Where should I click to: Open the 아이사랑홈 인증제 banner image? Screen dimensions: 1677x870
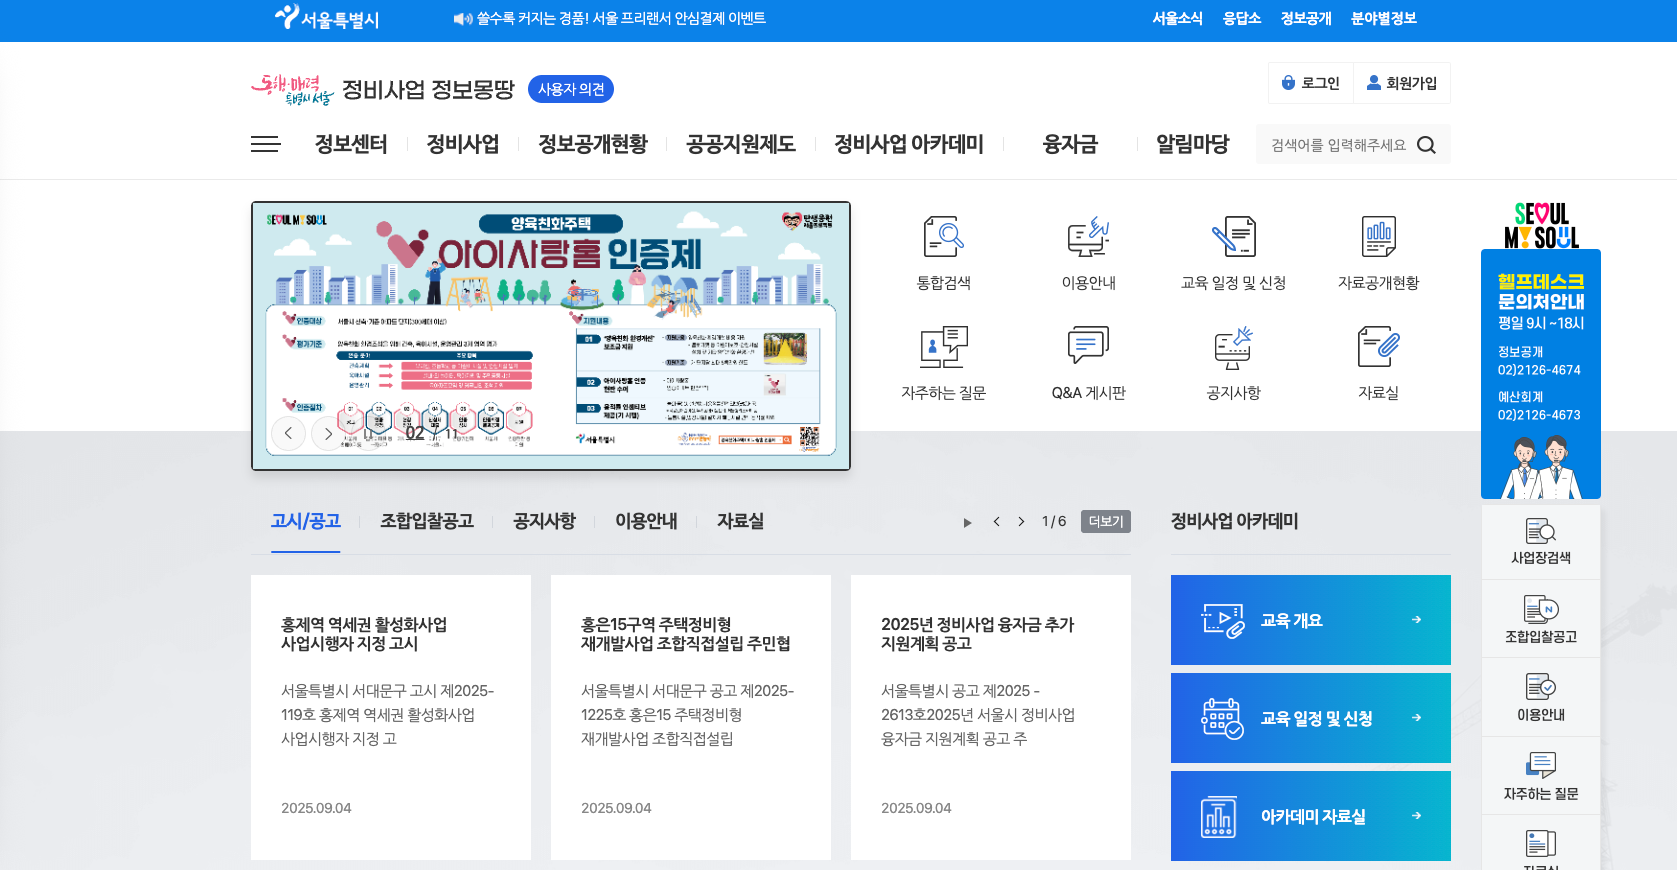coord(551,336)
